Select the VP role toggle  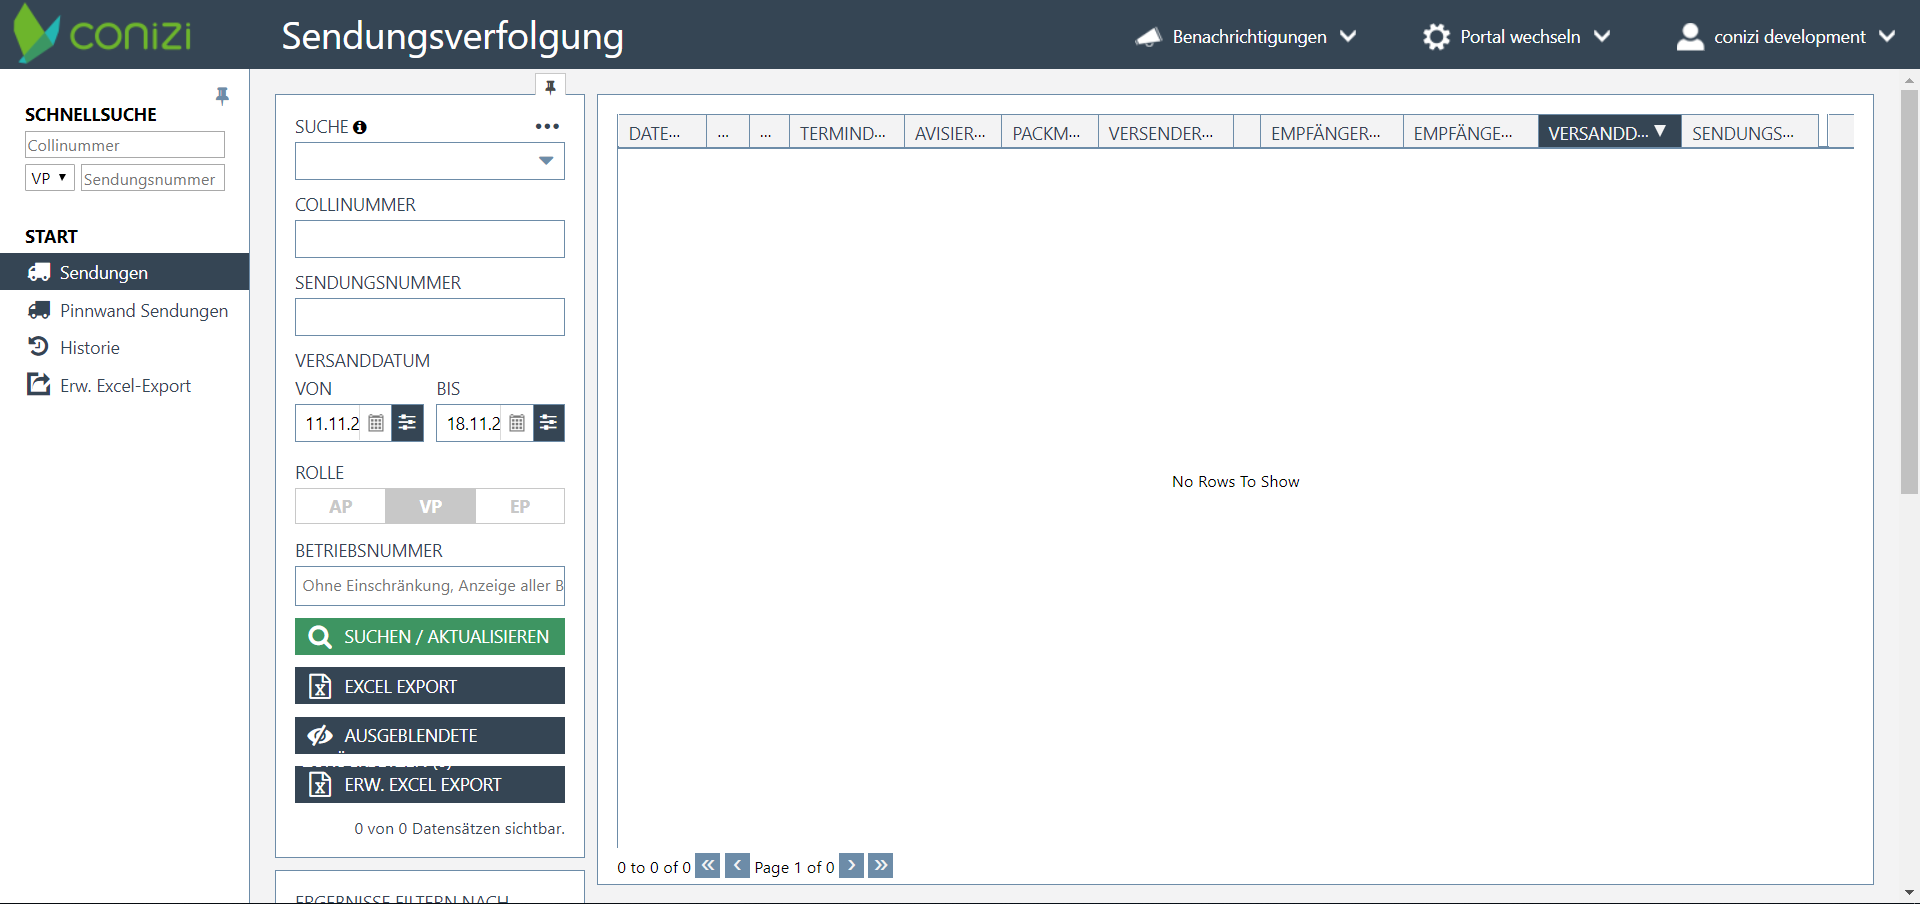[x=430, y=506]
